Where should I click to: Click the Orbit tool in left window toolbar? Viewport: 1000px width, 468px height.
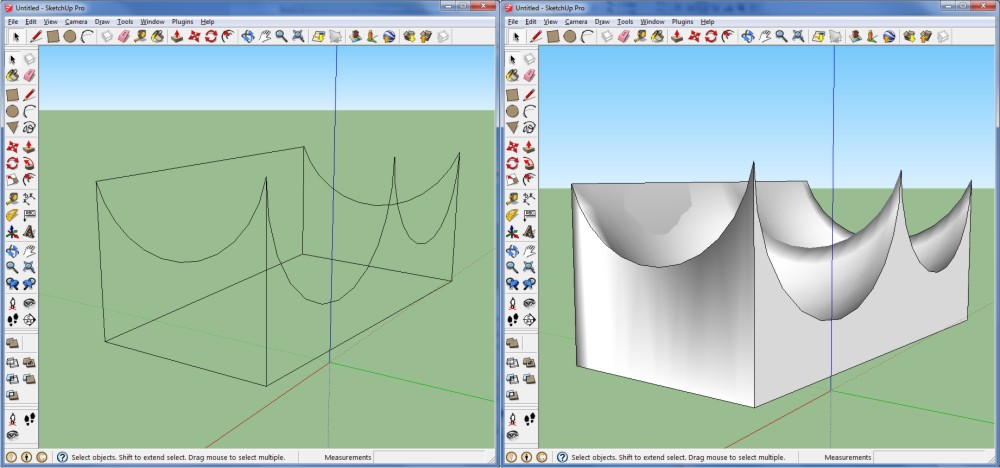(247, 36)
